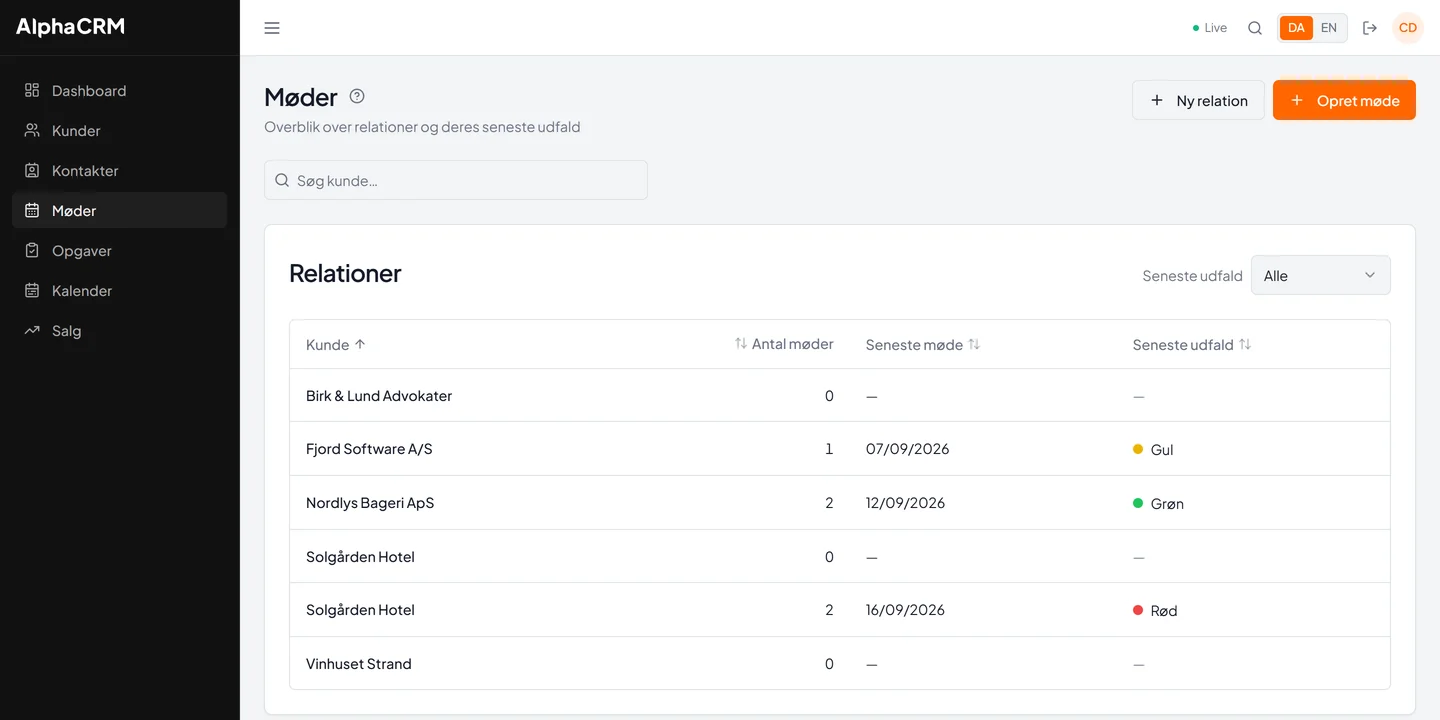Open the search magnifier in top bar
1440x720 pixels.
coord(1255,28)
